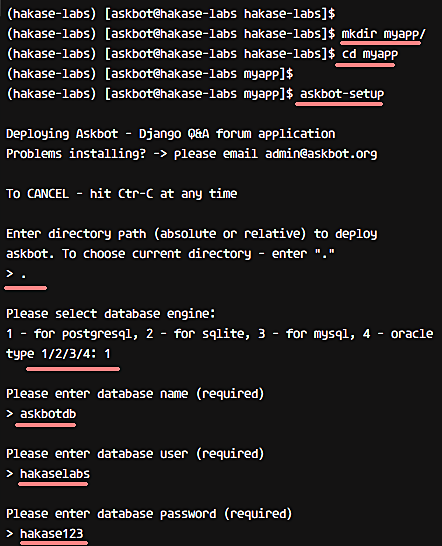Click the hakase123 password entry
The width and height of the screenshot is (442, 546).
[x=52, y=534]
